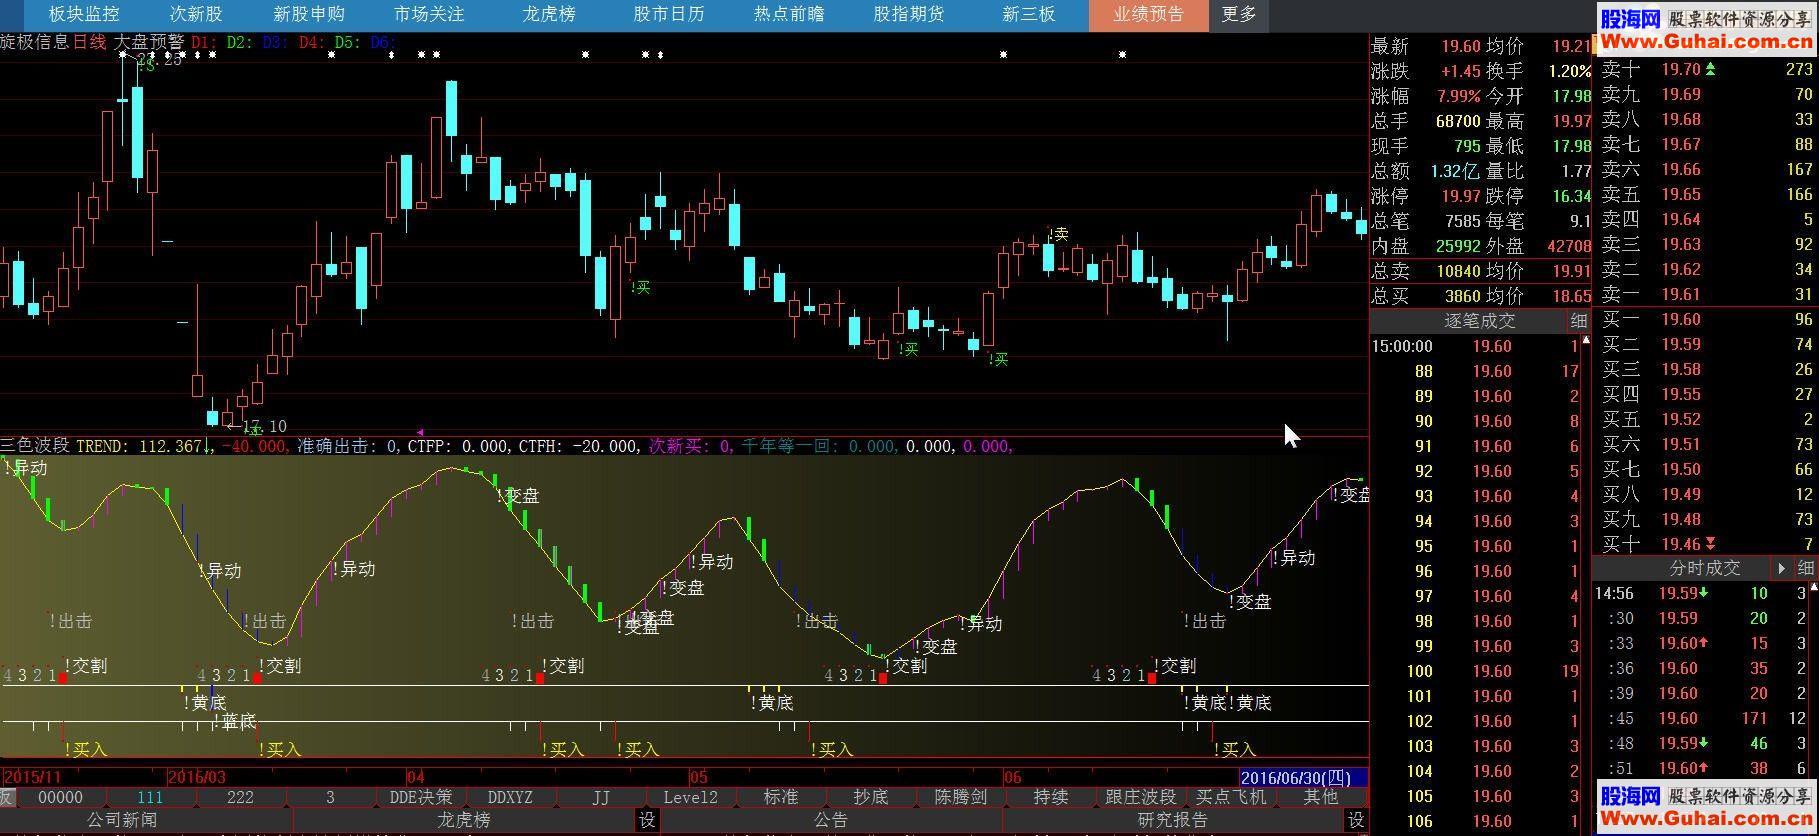Click the red 交割 marker square under 06
This screenshot has height=836, width=1819.
tap(1152, 678)
